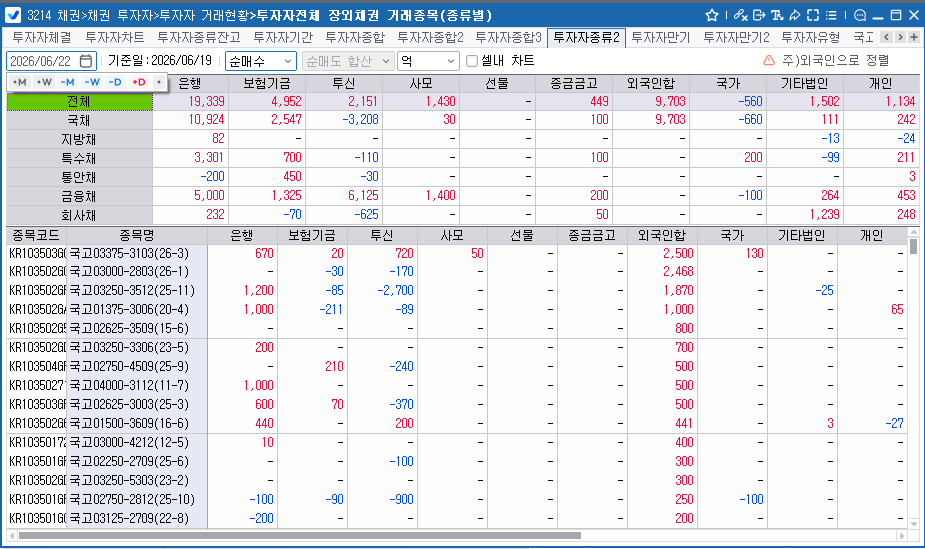Switch to the 투자자차트 tab
The image size is (925, 549).
coord(114,37)
